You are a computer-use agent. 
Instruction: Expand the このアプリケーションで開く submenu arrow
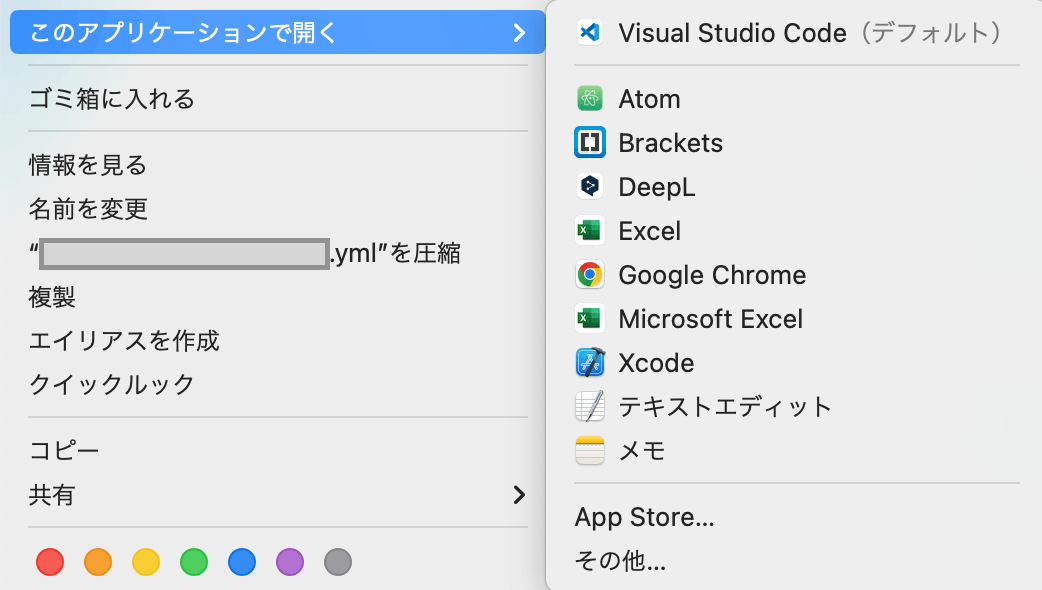518,33
